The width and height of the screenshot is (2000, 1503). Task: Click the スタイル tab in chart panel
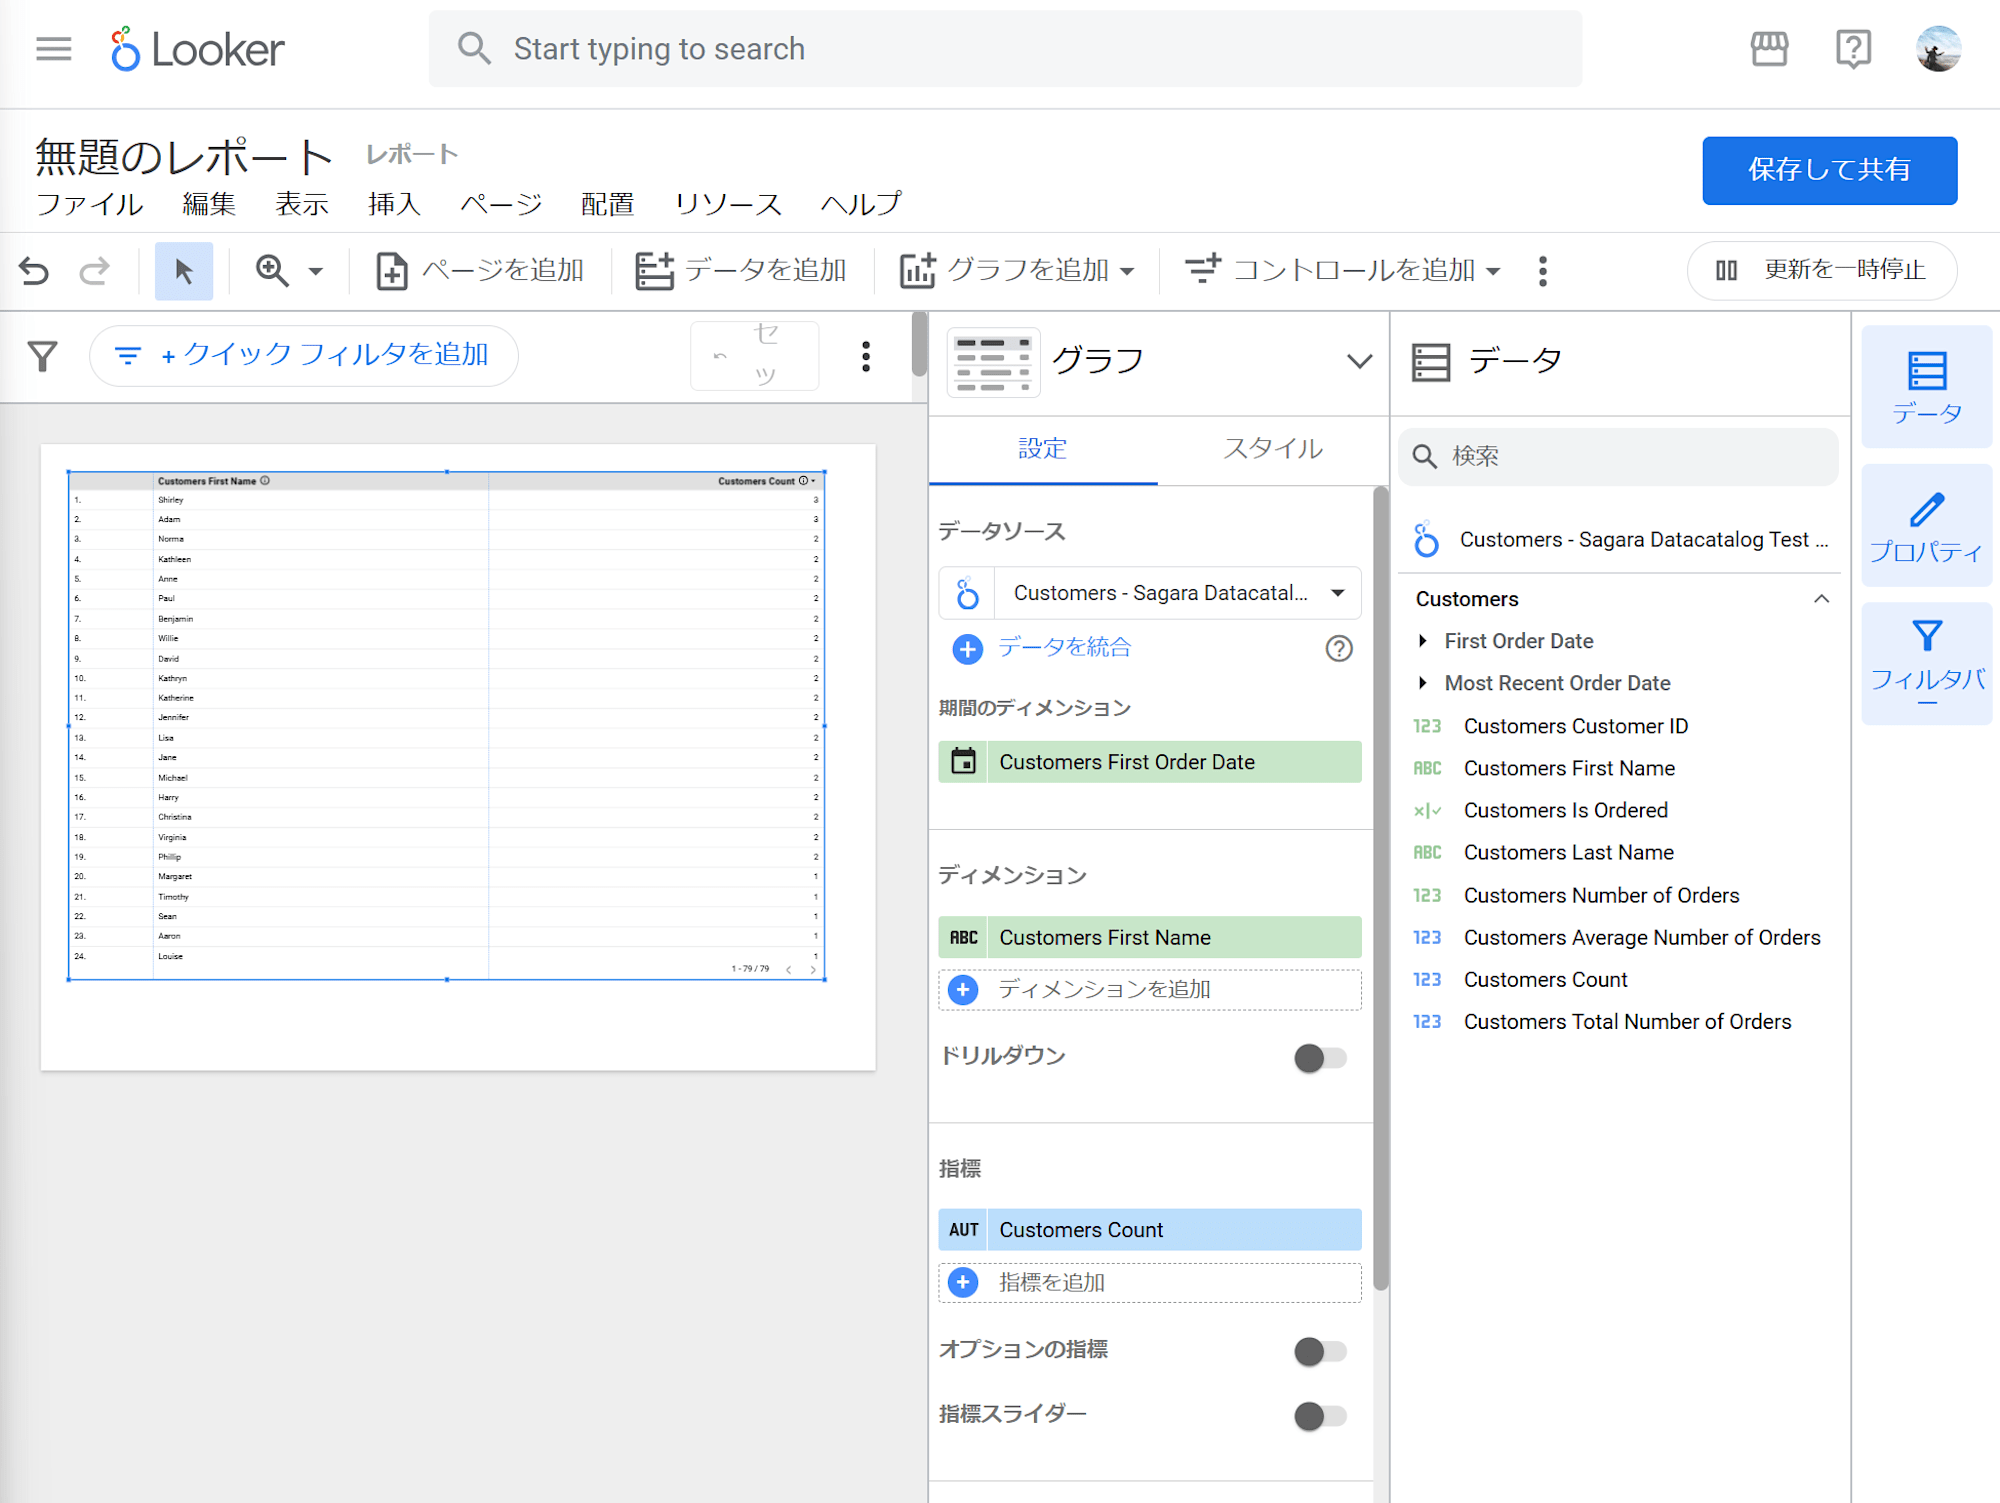pos(1271,450)
